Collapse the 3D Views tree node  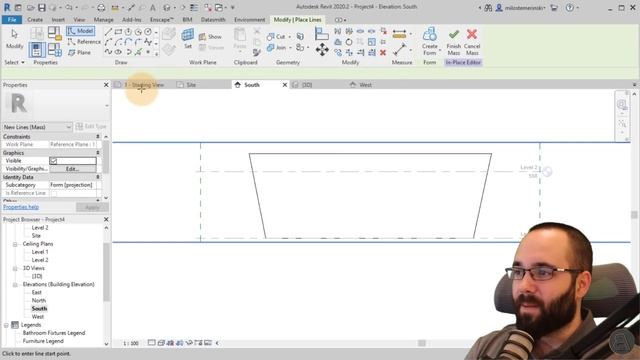pyautogui.click(x=15, y=268)
